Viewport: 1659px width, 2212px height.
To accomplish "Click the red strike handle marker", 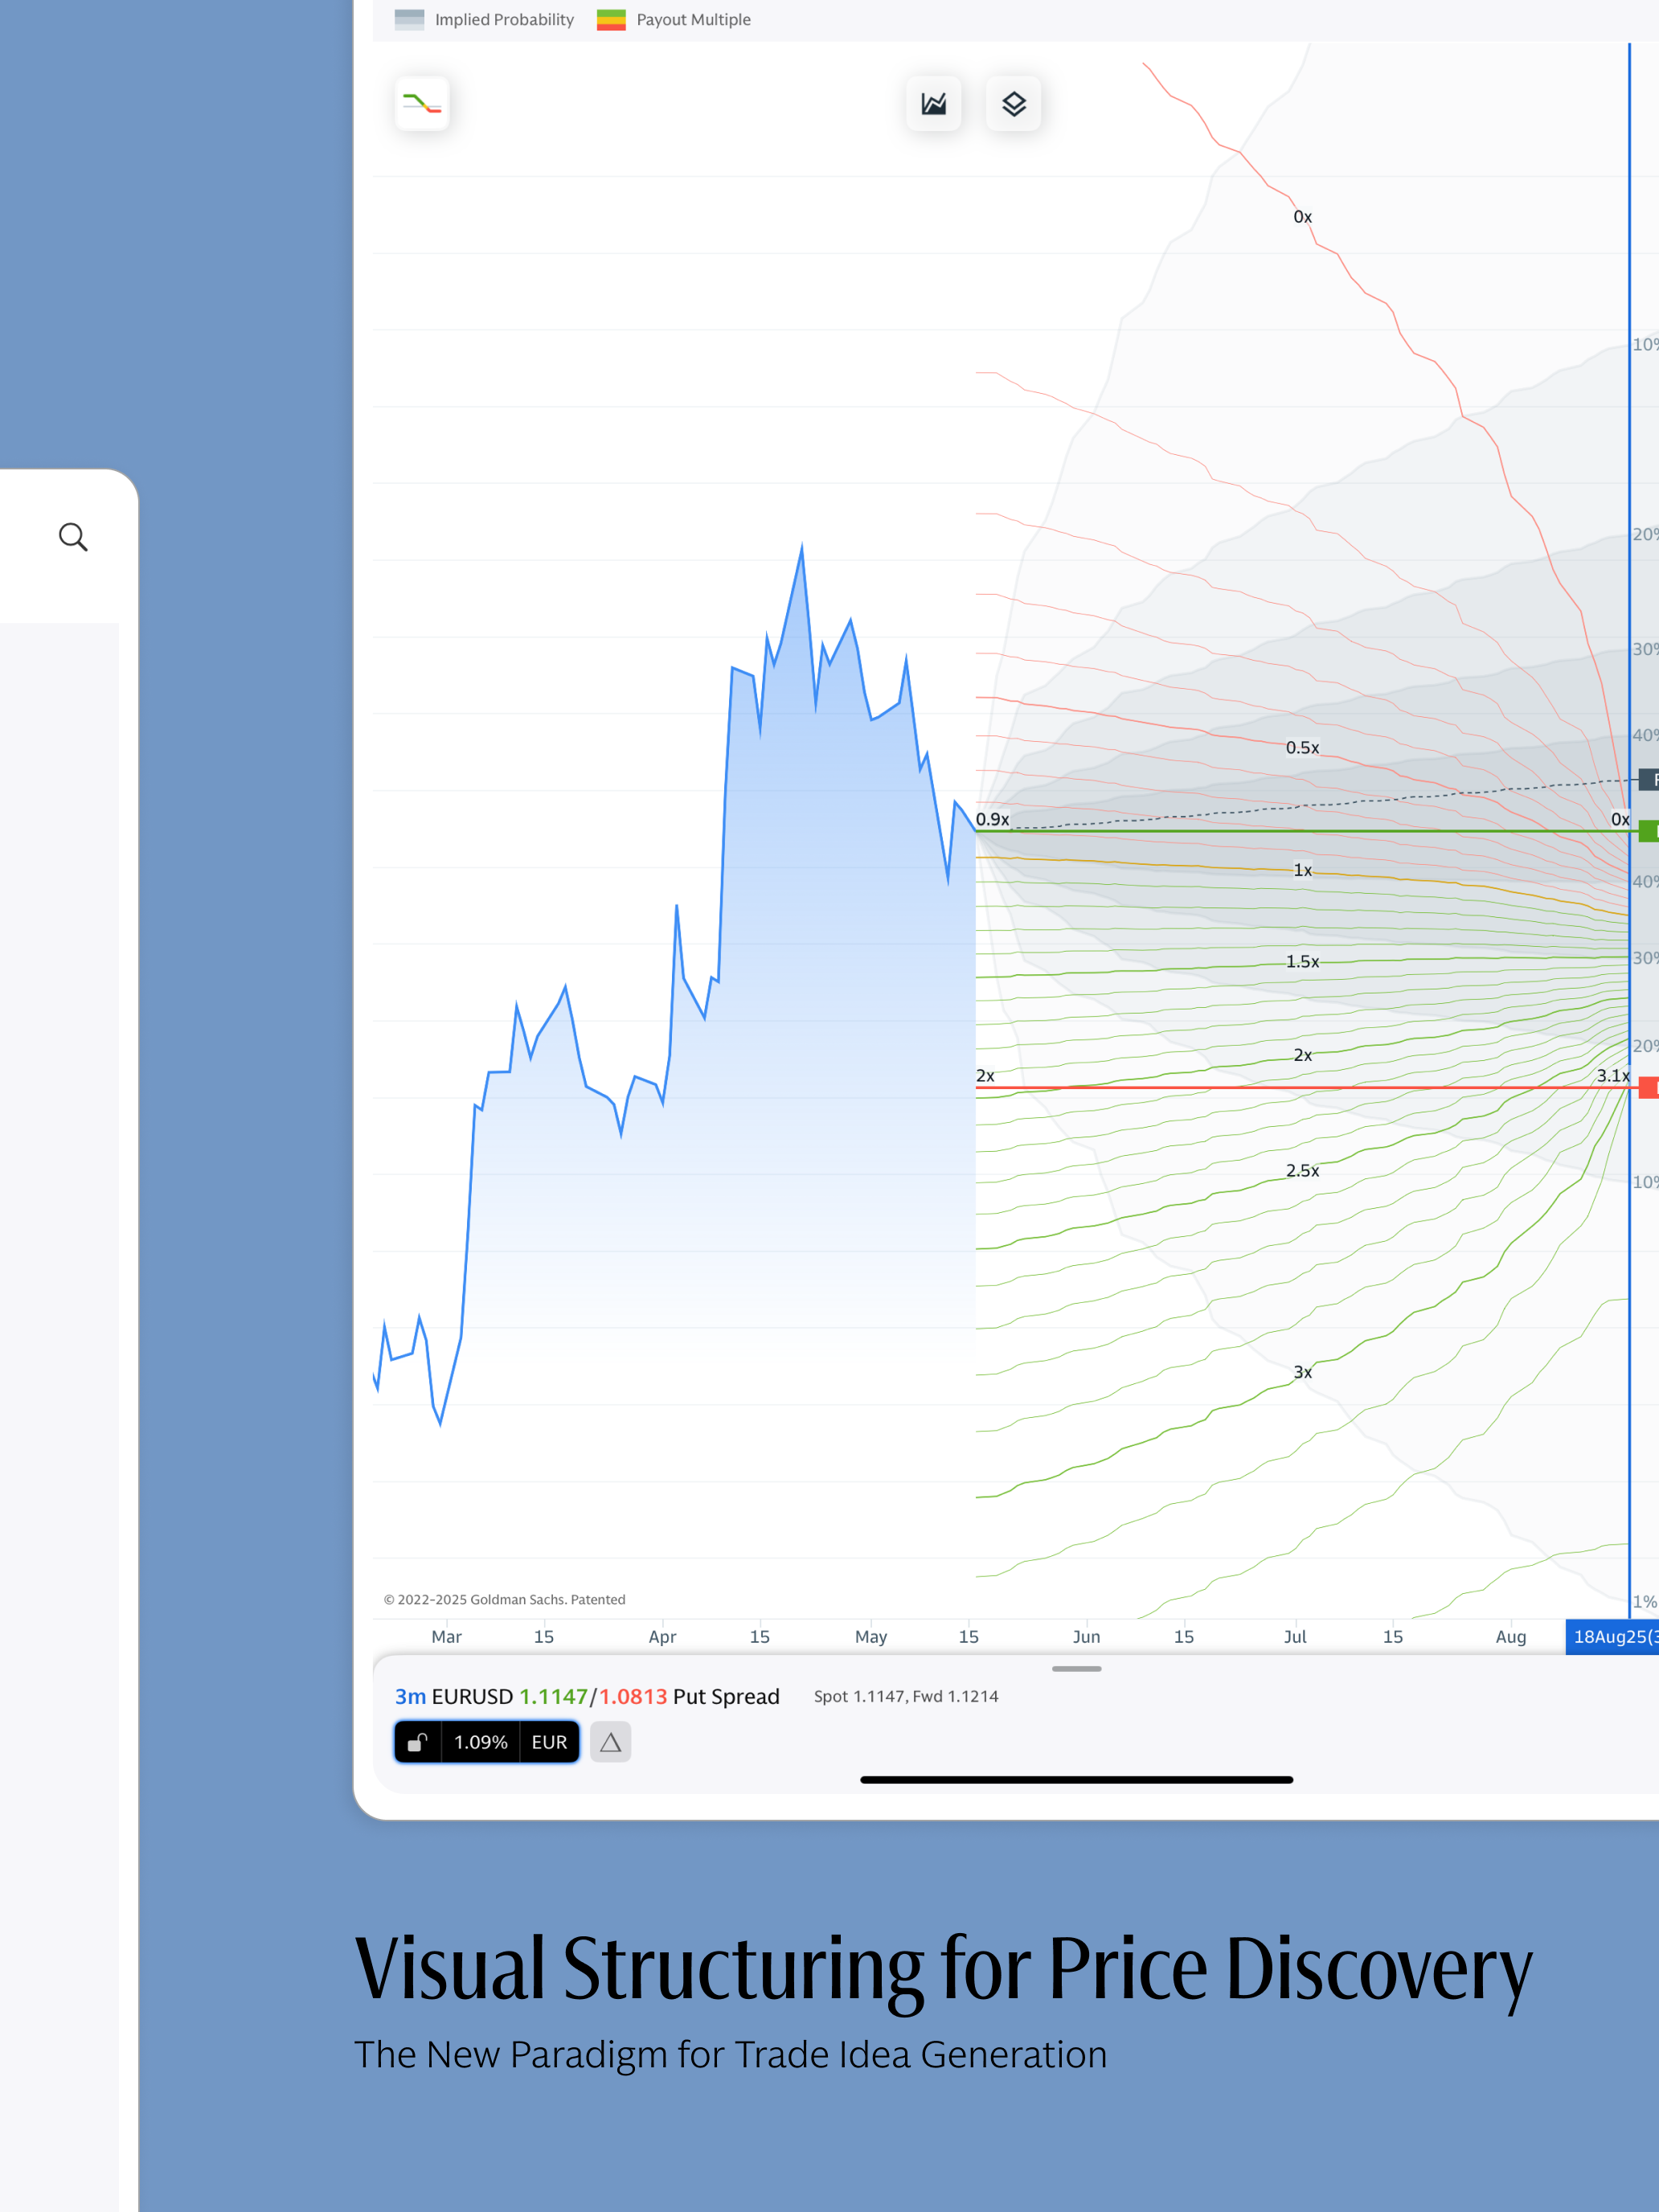I will click(x=1648, y=1087).
